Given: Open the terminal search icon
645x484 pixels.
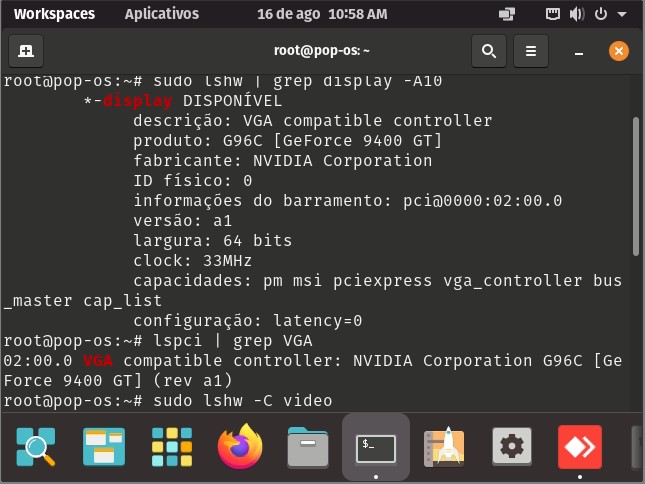Looking at the screenshot, I should [489, 51].
